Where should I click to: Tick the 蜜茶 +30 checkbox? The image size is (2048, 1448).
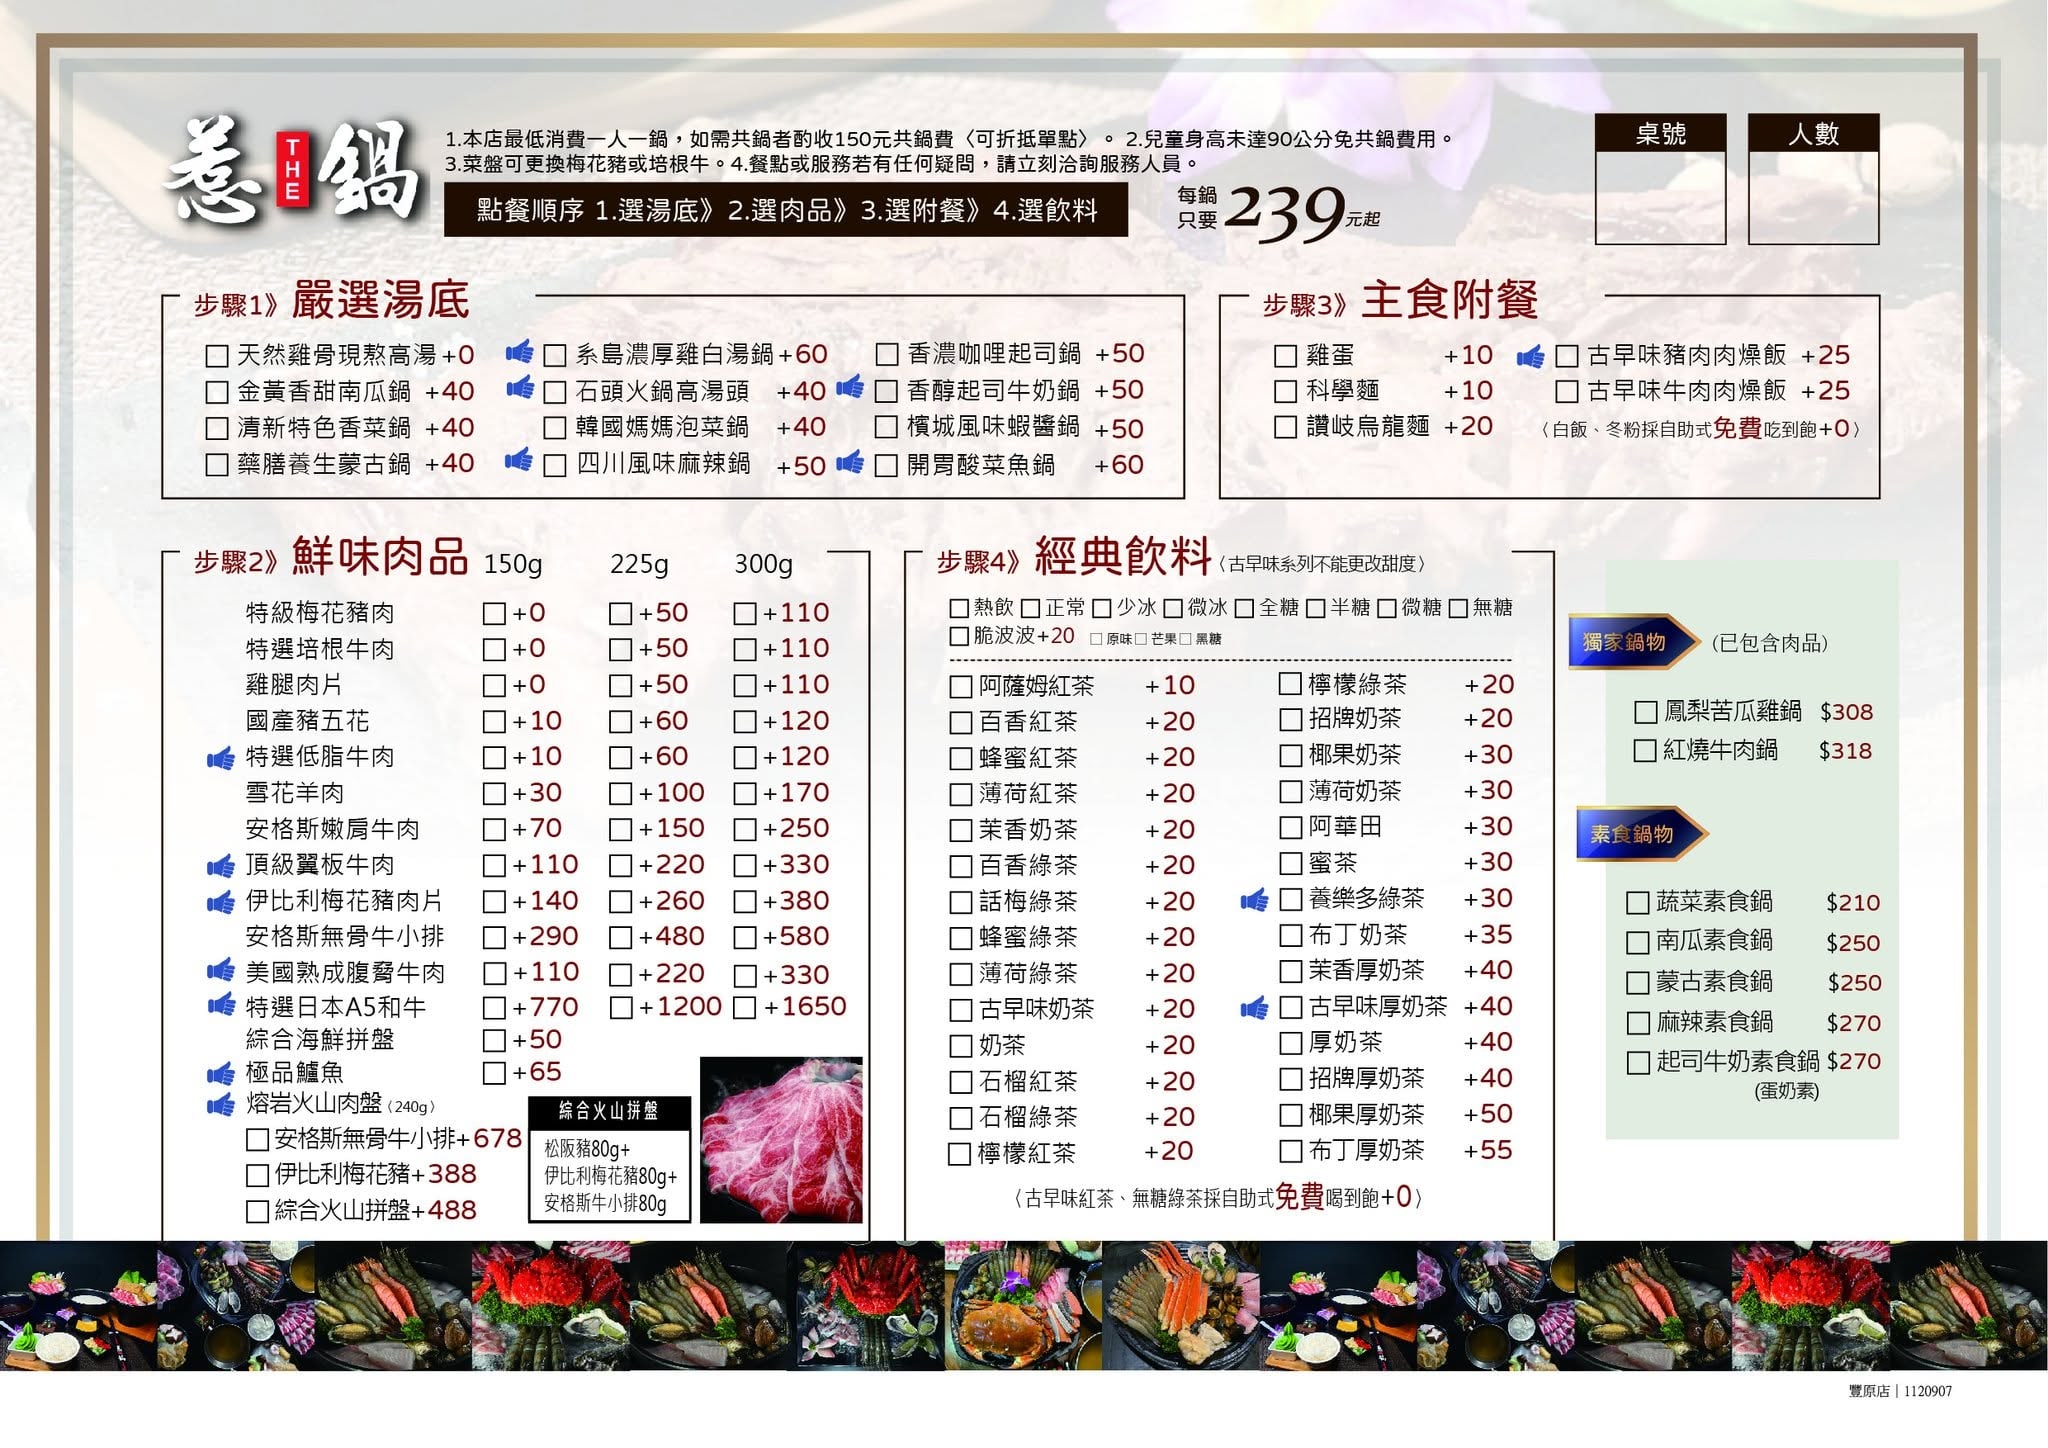[x=1291, y=863]
